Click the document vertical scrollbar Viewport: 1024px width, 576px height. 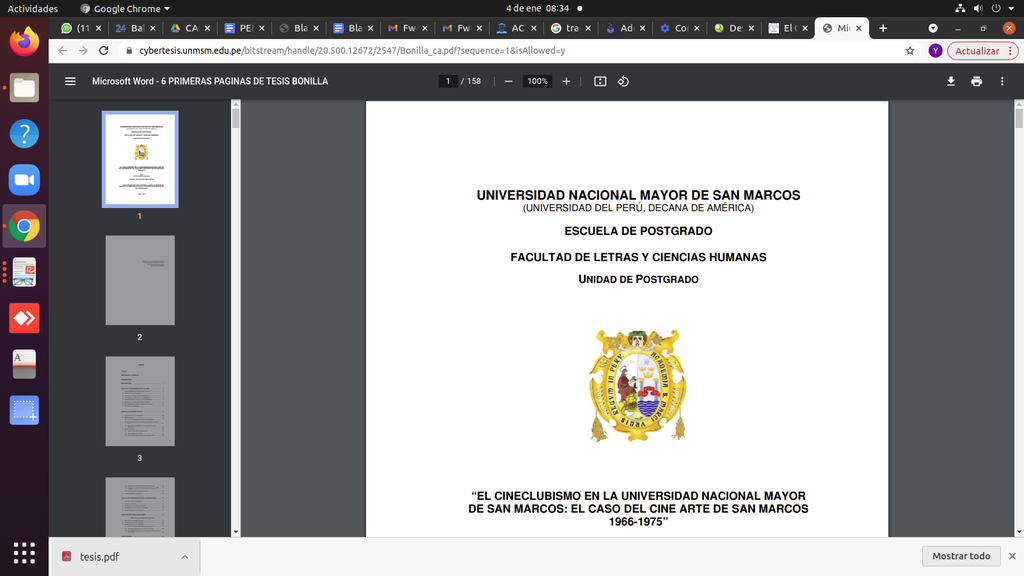tap(1019, 118)
